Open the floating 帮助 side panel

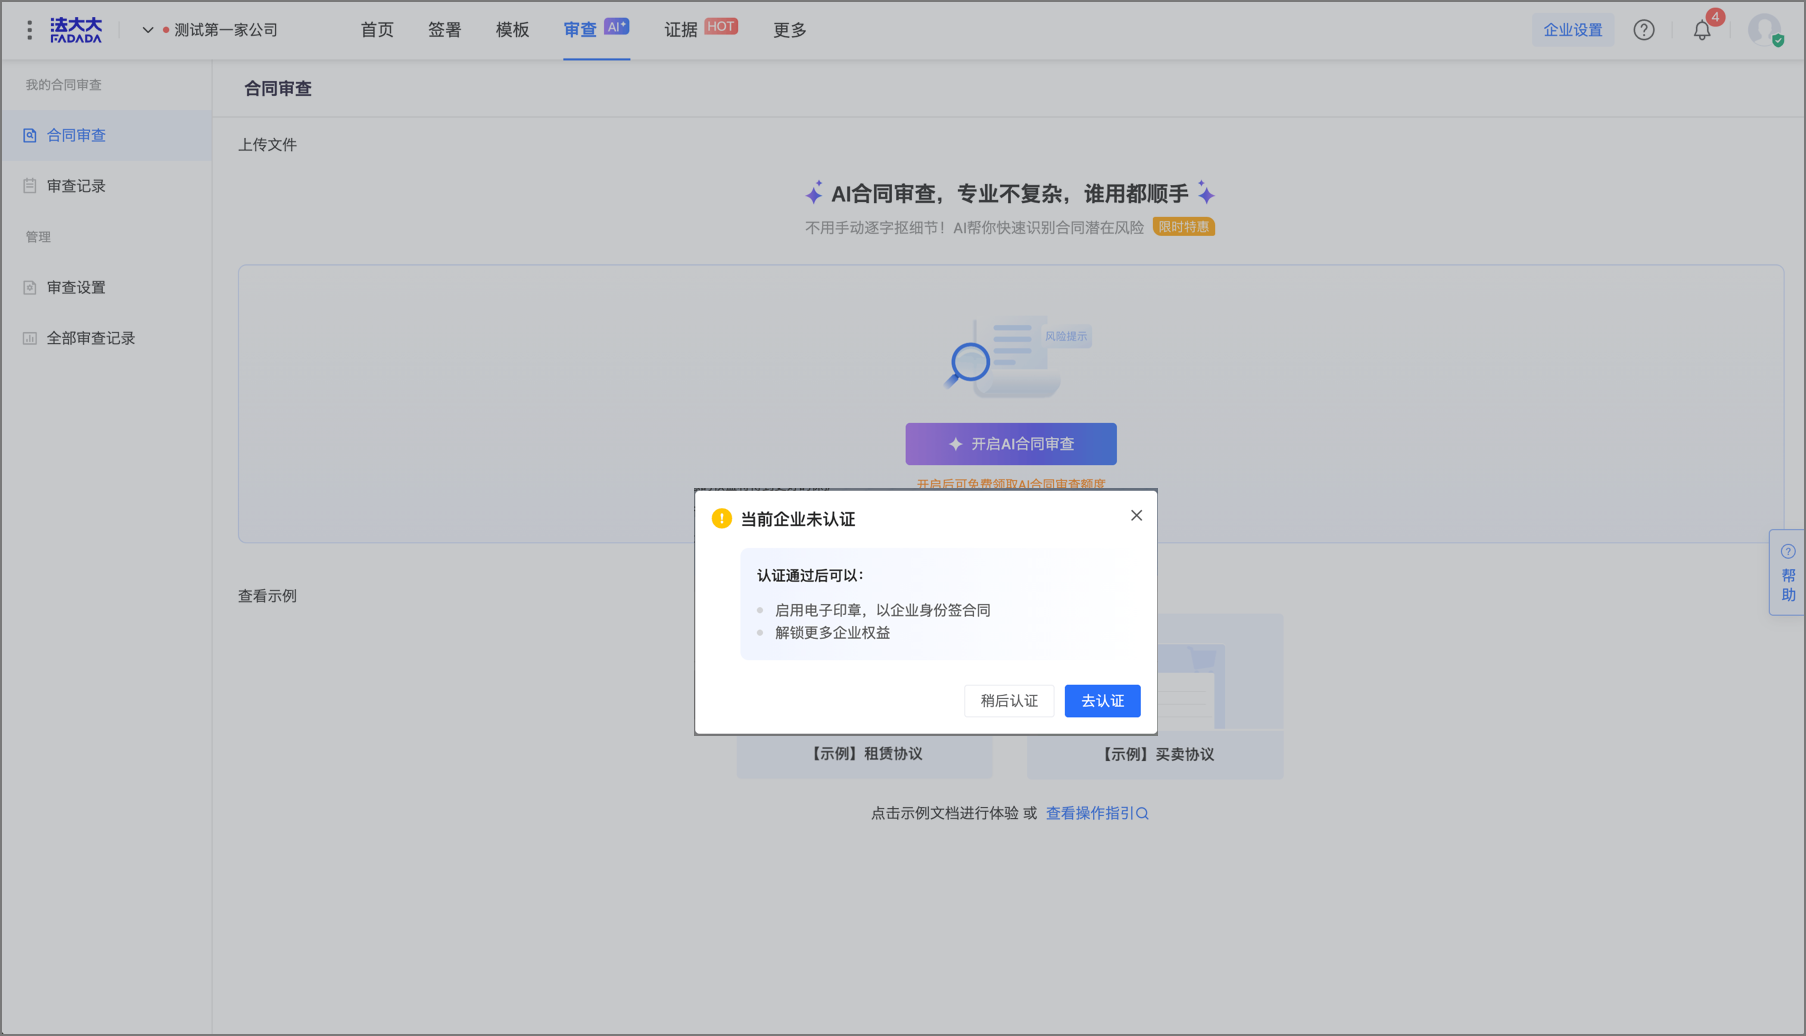click(x=1787, y=573)
